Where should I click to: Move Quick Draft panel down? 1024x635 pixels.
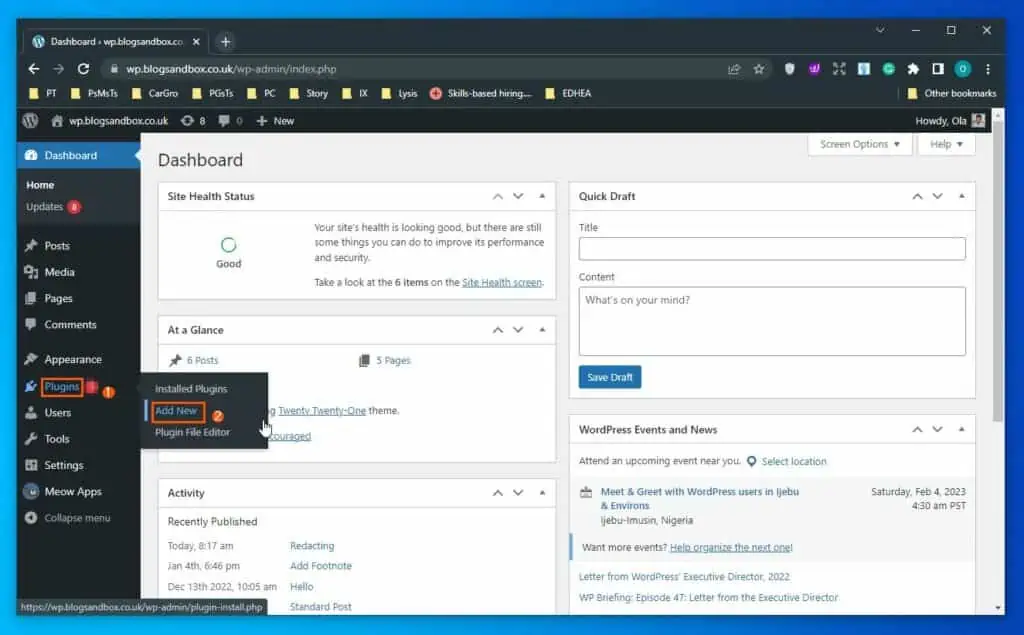[x=937, y=197]
